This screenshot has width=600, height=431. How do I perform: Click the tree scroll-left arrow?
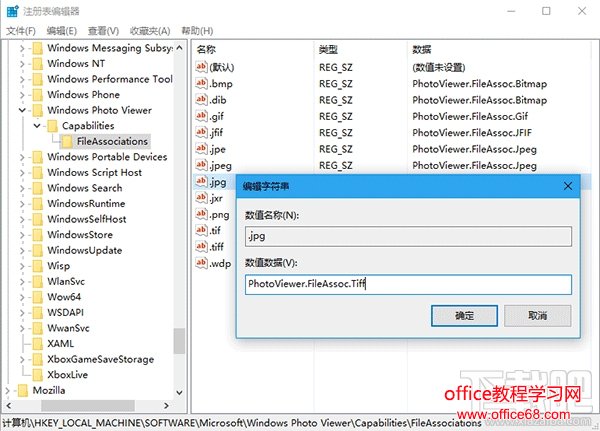click(x=8, y=405)
